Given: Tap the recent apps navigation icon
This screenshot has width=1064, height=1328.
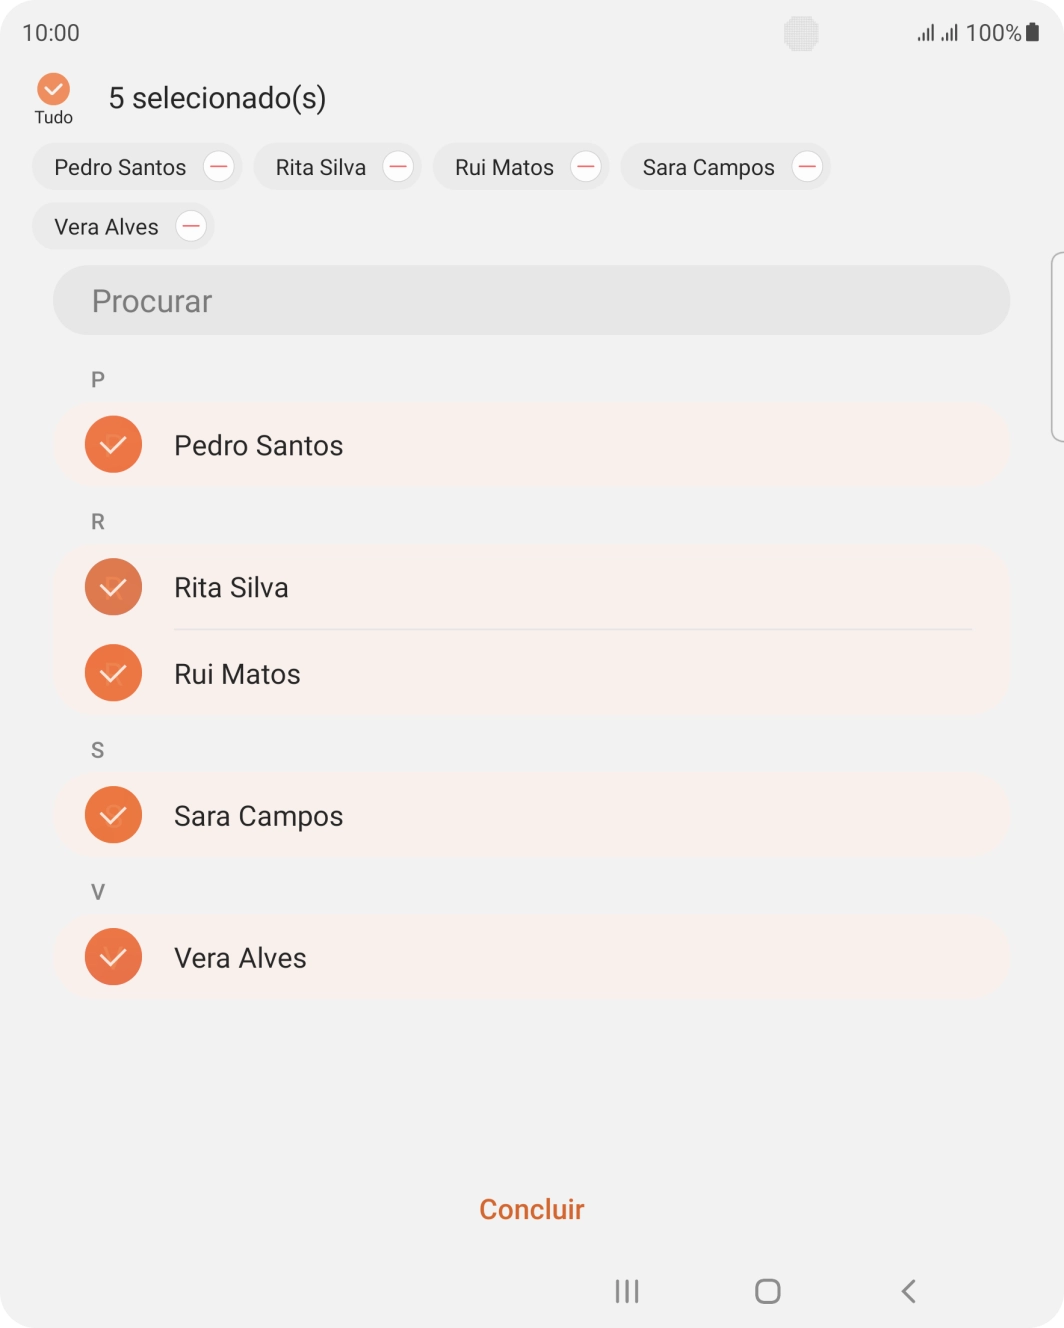Looking at the screenshot, I should [x=627, y=1291].
